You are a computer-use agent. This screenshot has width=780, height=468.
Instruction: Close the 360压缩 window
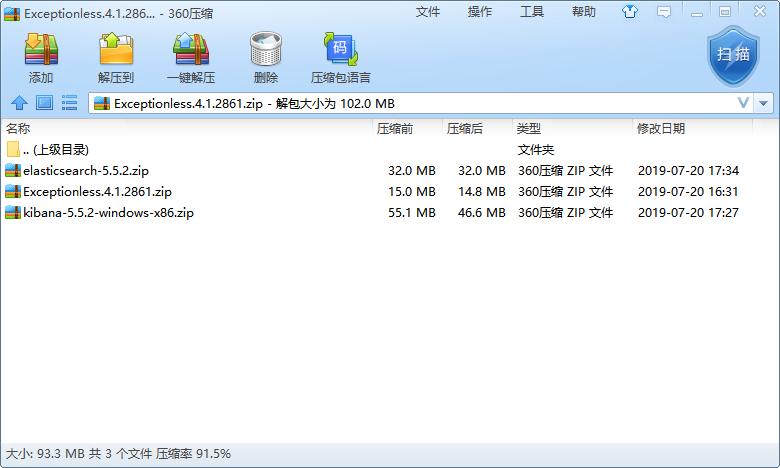(x=760, y=11)
